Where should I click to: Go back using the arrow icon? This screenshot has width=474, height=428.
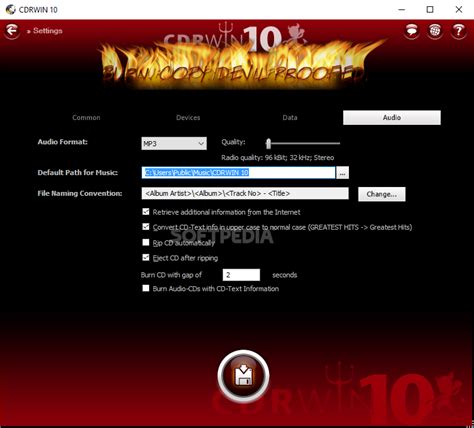(x=12, y=31)
